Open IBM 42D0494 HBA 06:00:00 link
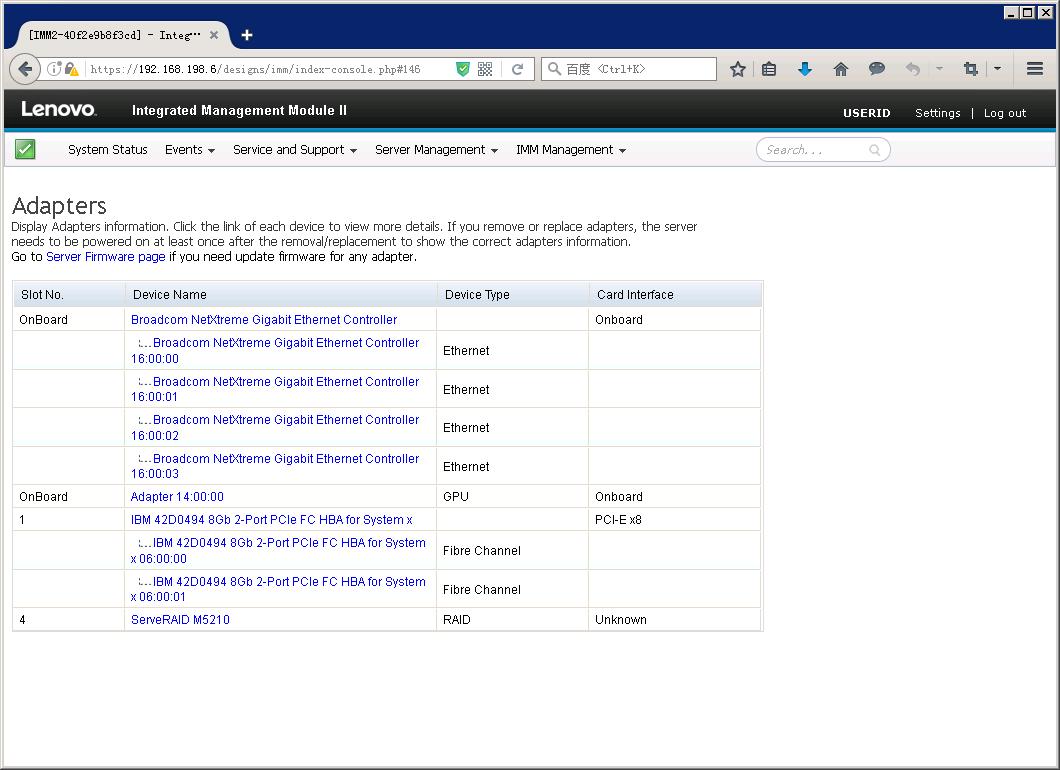 278,551
